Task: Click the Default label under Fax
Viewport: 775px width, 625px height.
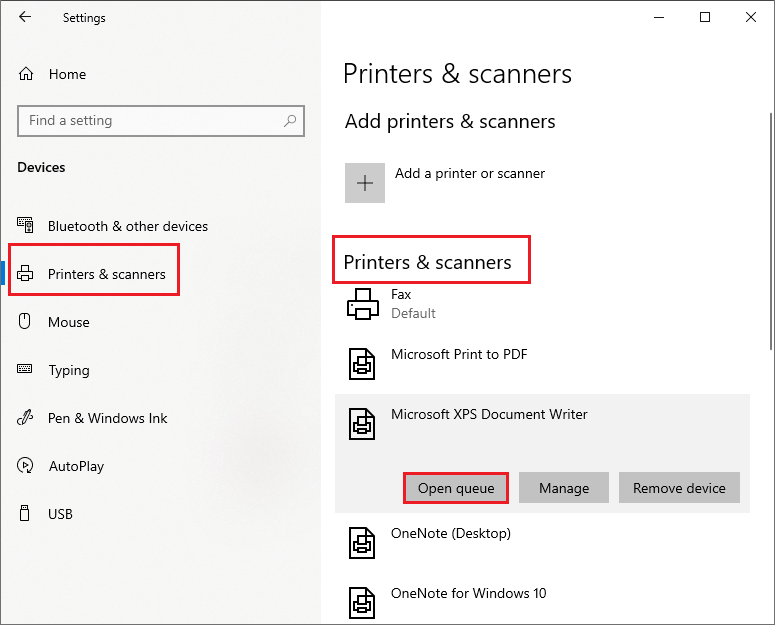Action: (413, 313)
